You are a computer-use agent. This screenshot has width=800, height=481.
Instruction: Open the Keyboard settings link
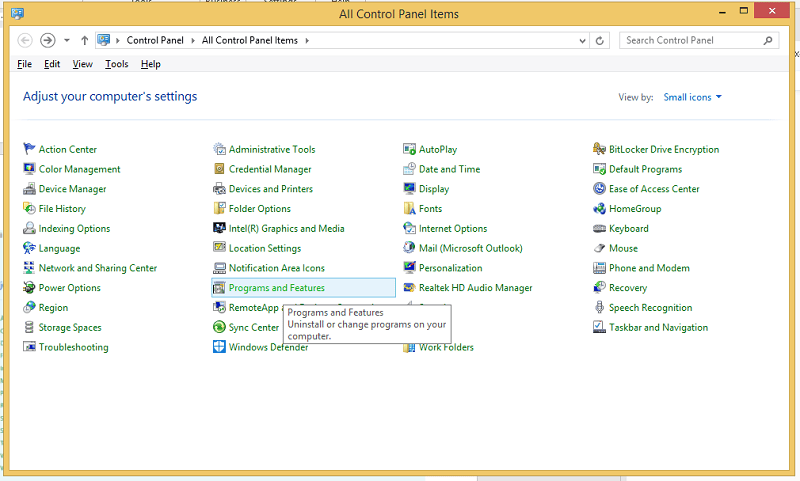tap(629, 229)
